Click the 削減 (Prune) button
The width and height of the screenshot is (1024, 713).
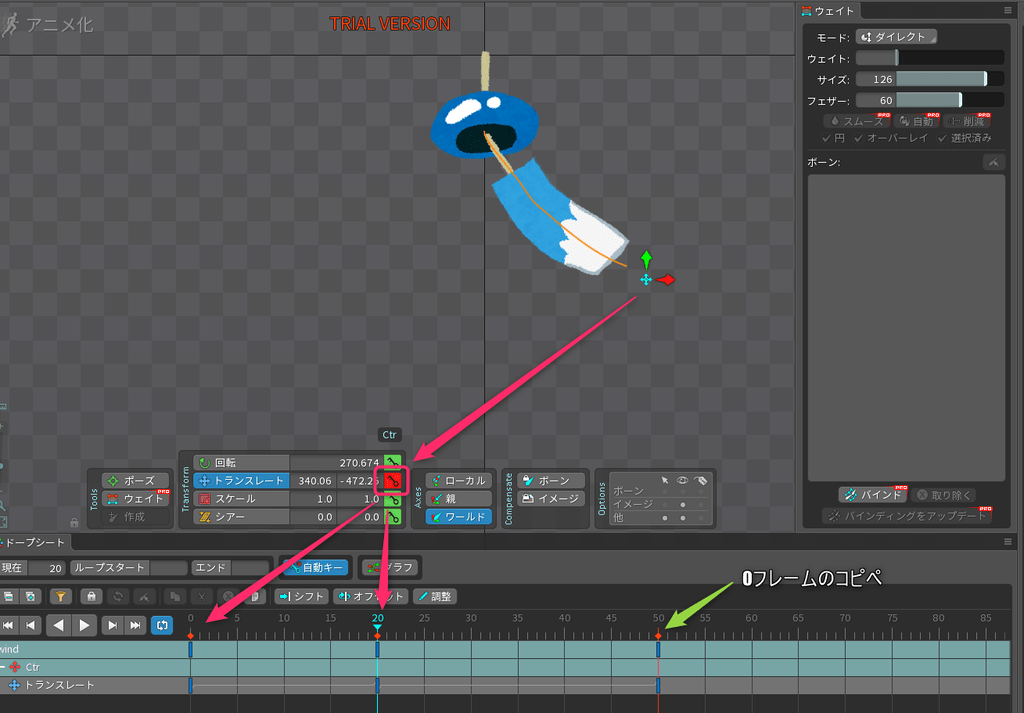967,121
